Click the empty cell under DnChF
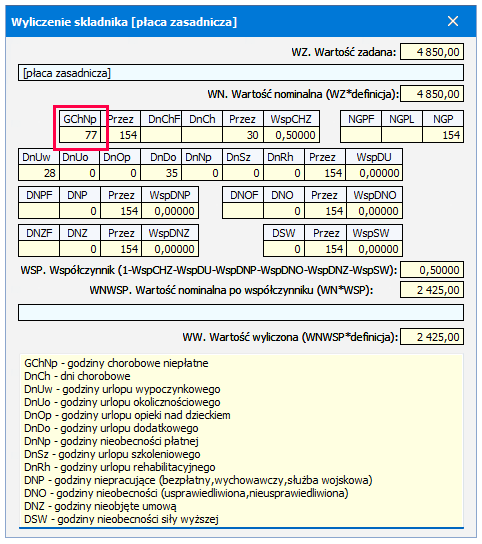 click(x=161, y=135)
